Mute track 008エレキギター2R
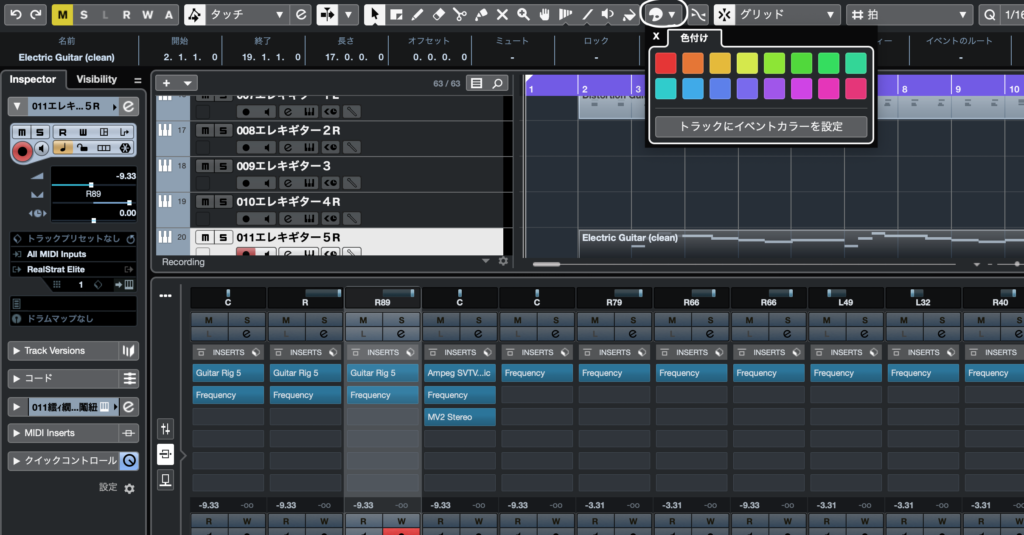 (x=204, y=130)
